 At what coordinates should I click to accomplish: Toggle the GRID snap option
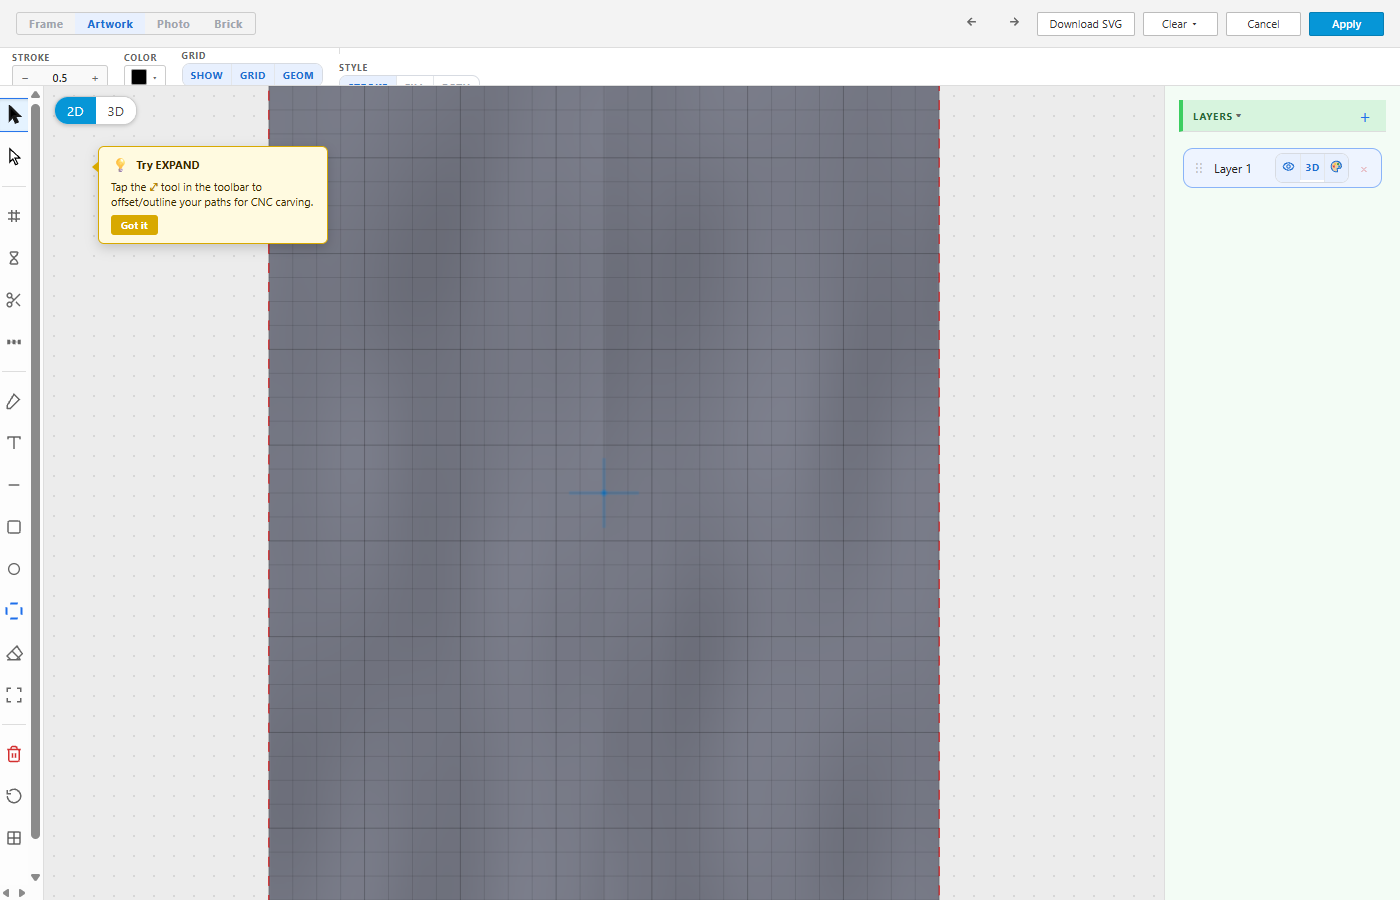pos(253,75)
